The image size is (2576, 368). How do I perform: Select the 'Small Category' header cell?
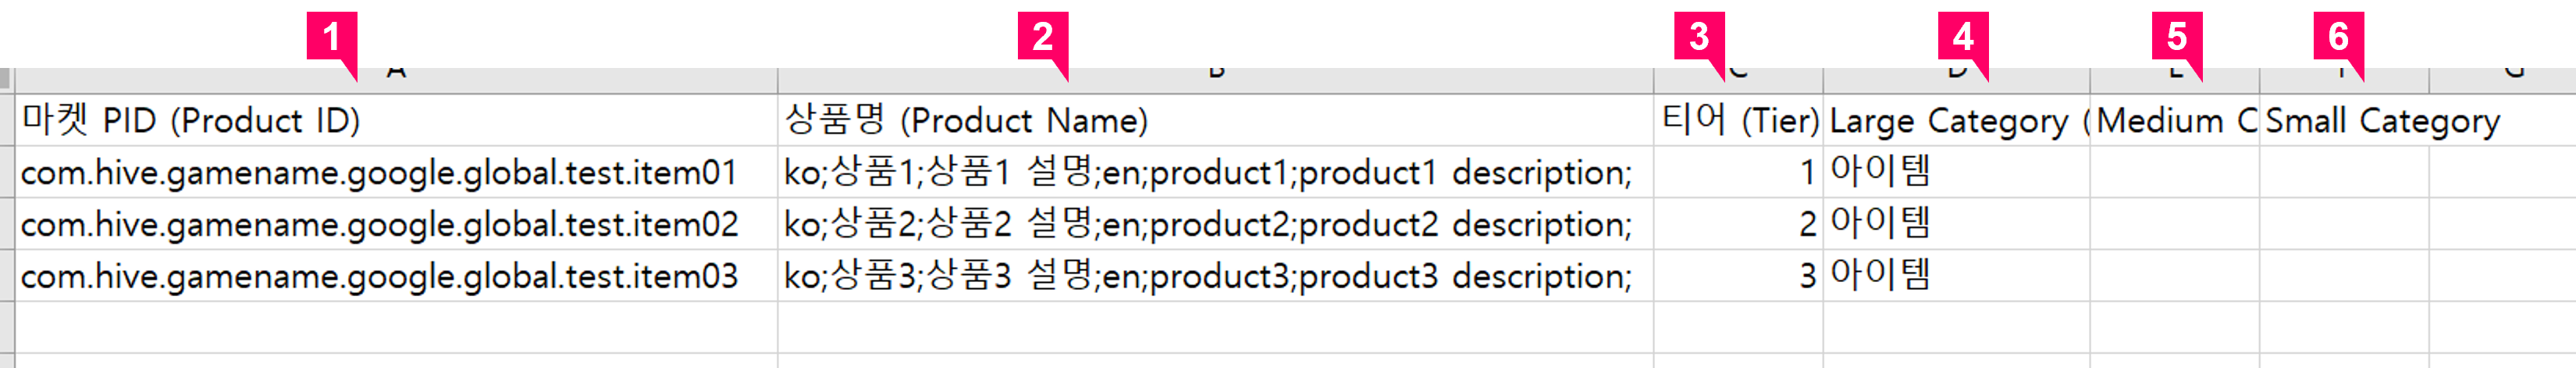point(2344,120)
